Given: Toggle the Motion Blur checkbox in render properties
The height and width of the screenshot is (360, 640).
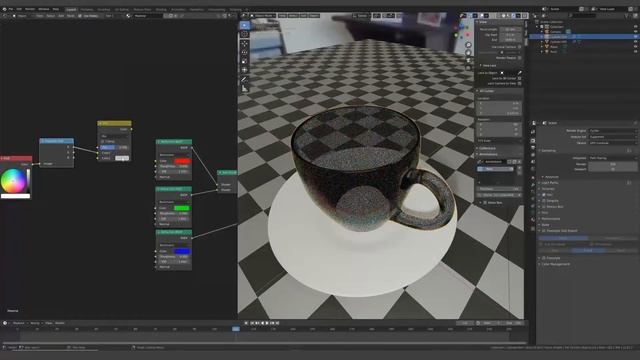Looking at the screenshot, I should [544, 207].
